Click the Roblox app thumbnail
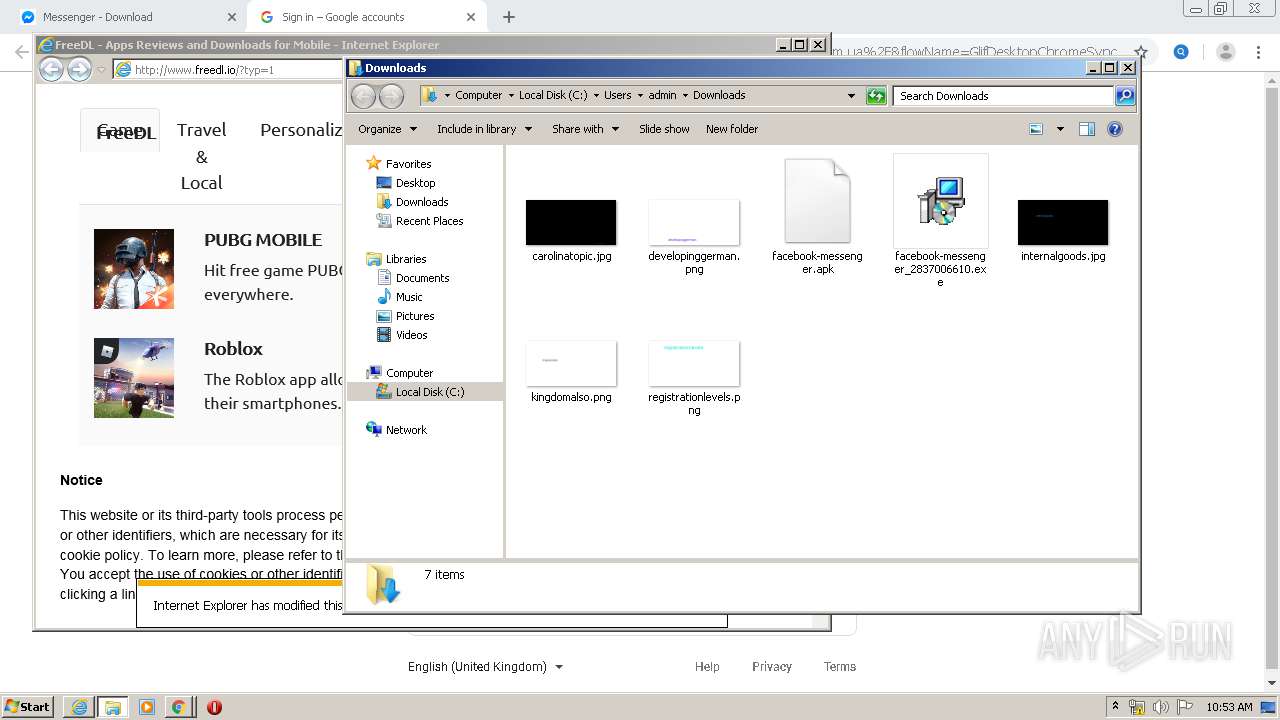The height and width of the screenshot is (720, 1280). pos(134,378)
